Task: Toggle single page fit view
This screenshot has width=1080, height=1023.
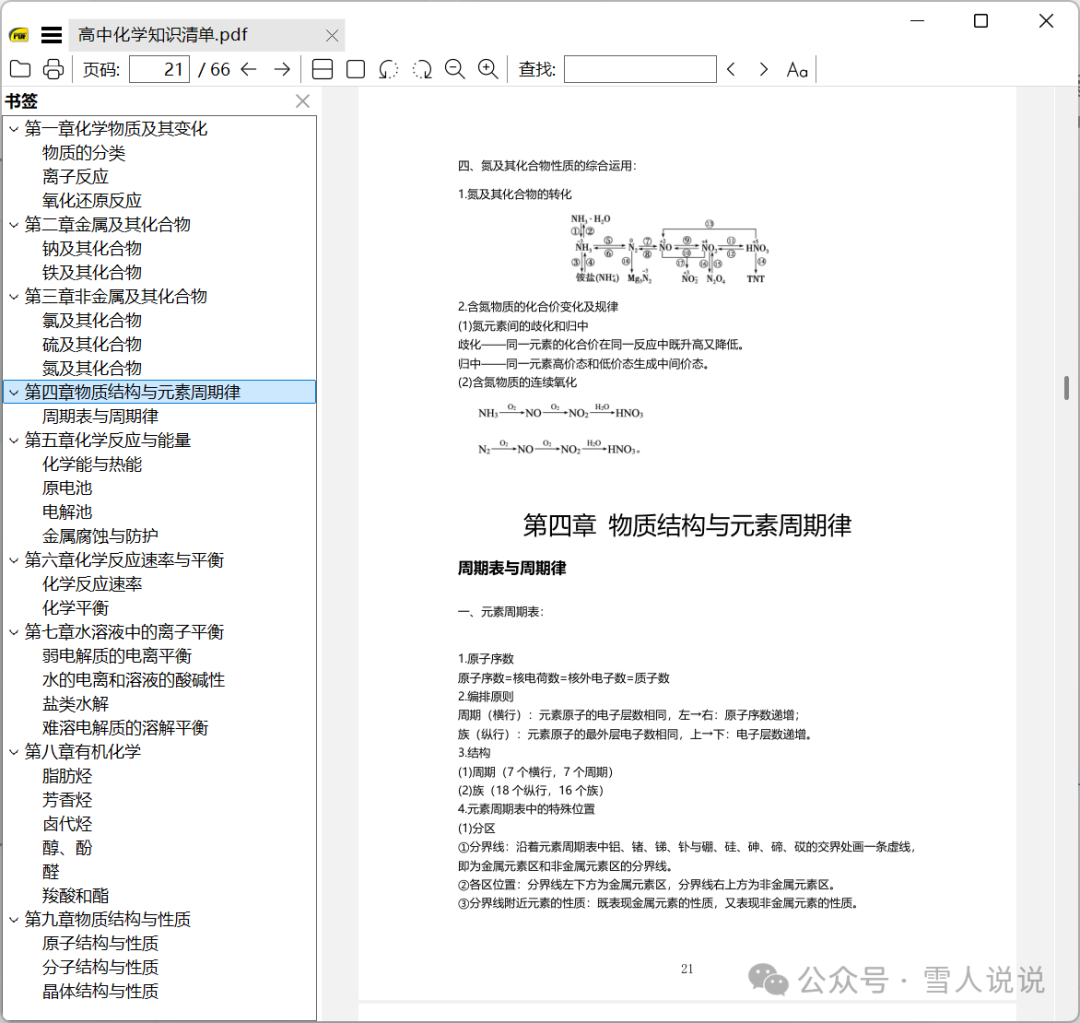Action: (x=355, y=69)
